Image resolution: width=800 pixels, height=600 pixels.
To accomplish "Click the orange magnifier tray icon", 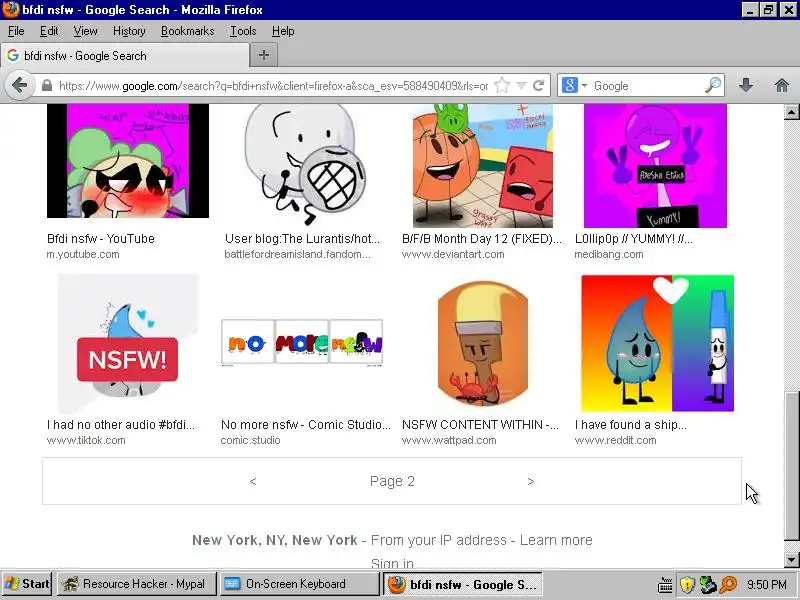I will coord(729,585).
